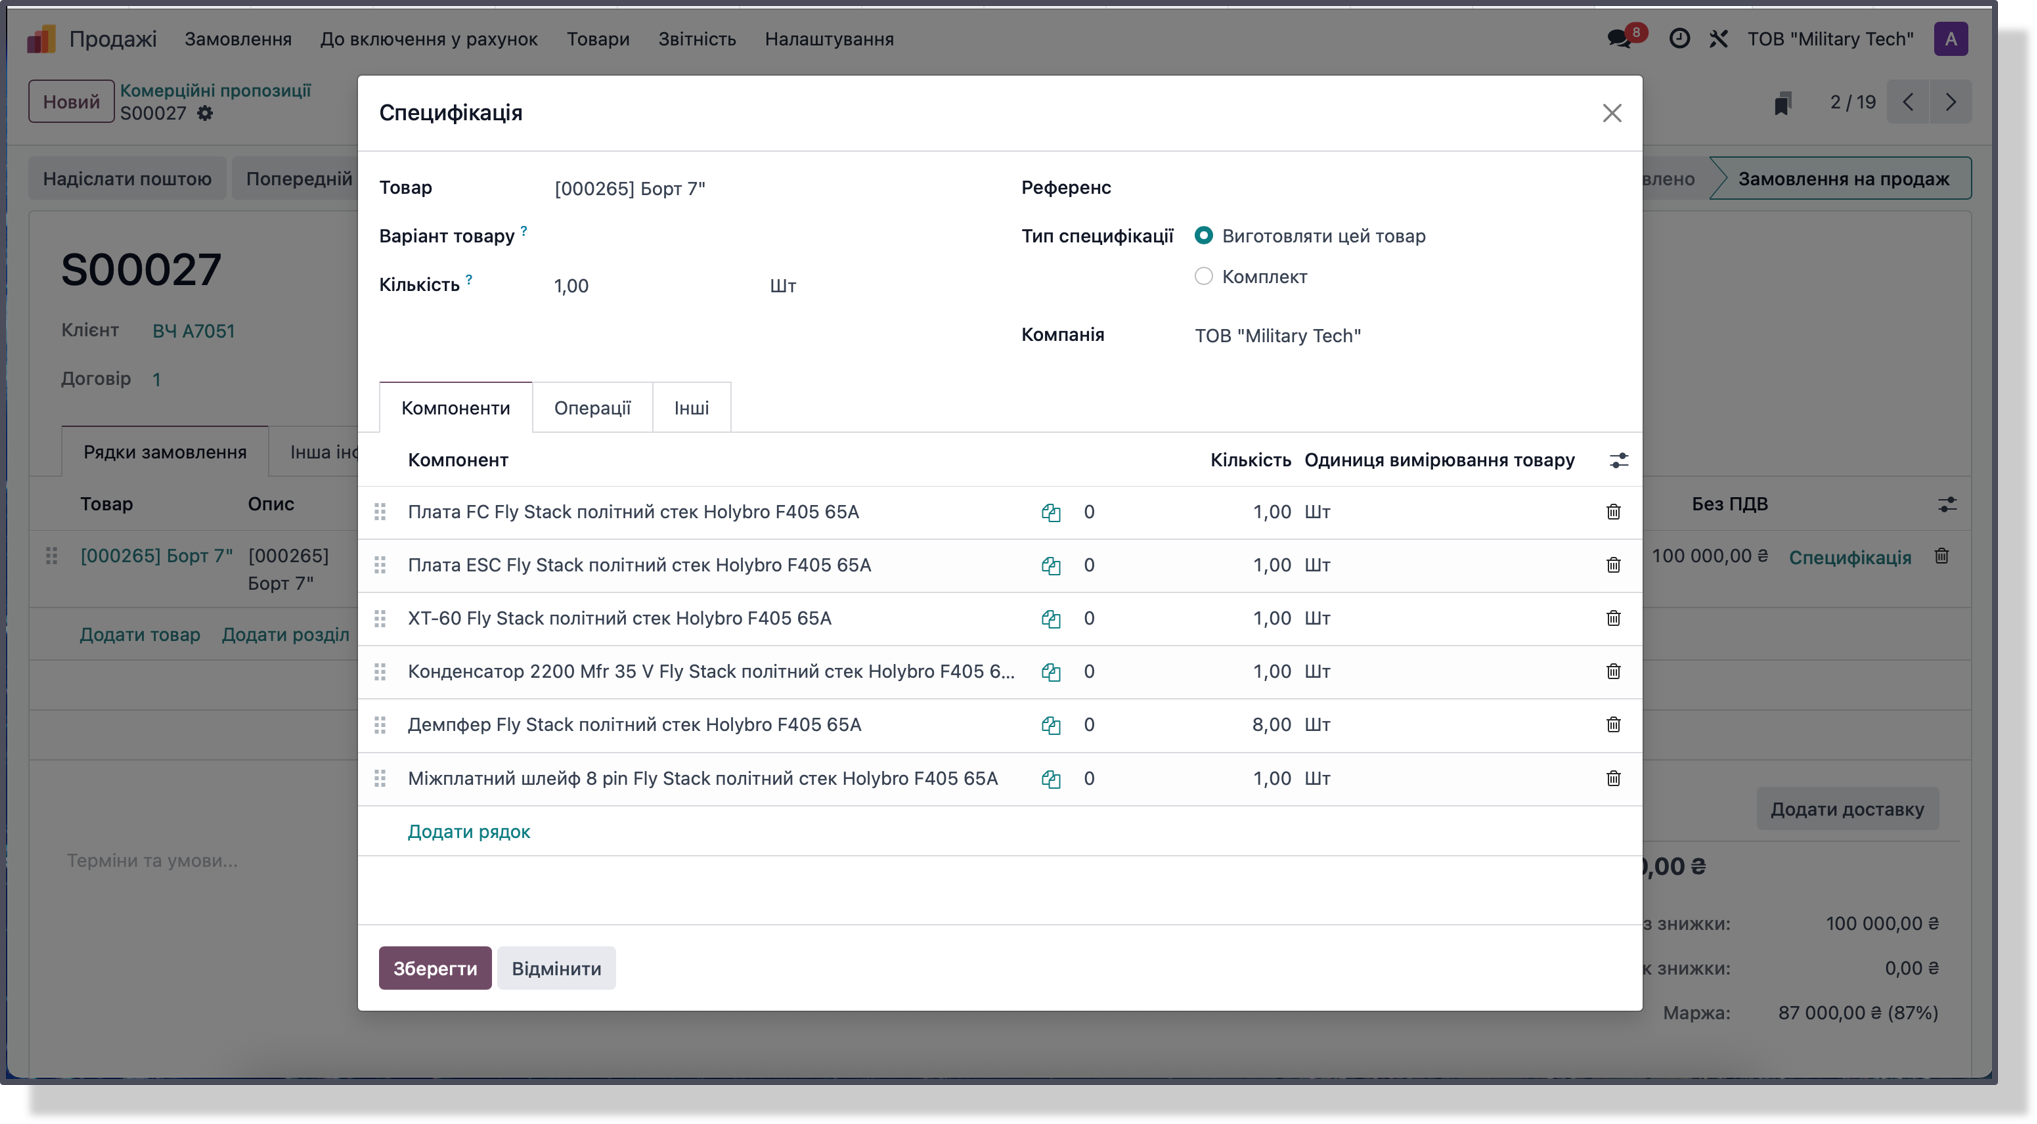Image resolution: width=2037 pixels, height=1124 pixels.
Task: Open the debug tools wrench icon
Action: [1718, 39]
